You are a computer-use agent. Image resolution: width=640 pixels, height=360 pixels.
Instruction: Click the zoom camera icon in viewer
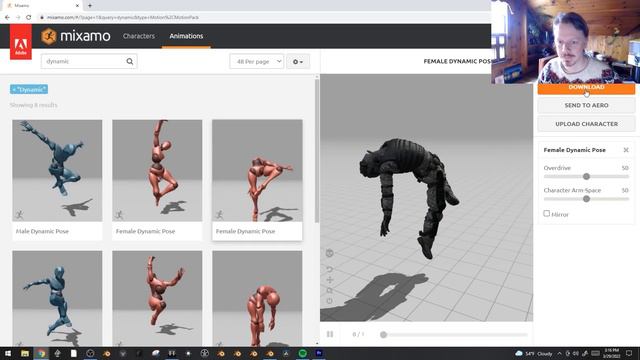coord(330,291)
